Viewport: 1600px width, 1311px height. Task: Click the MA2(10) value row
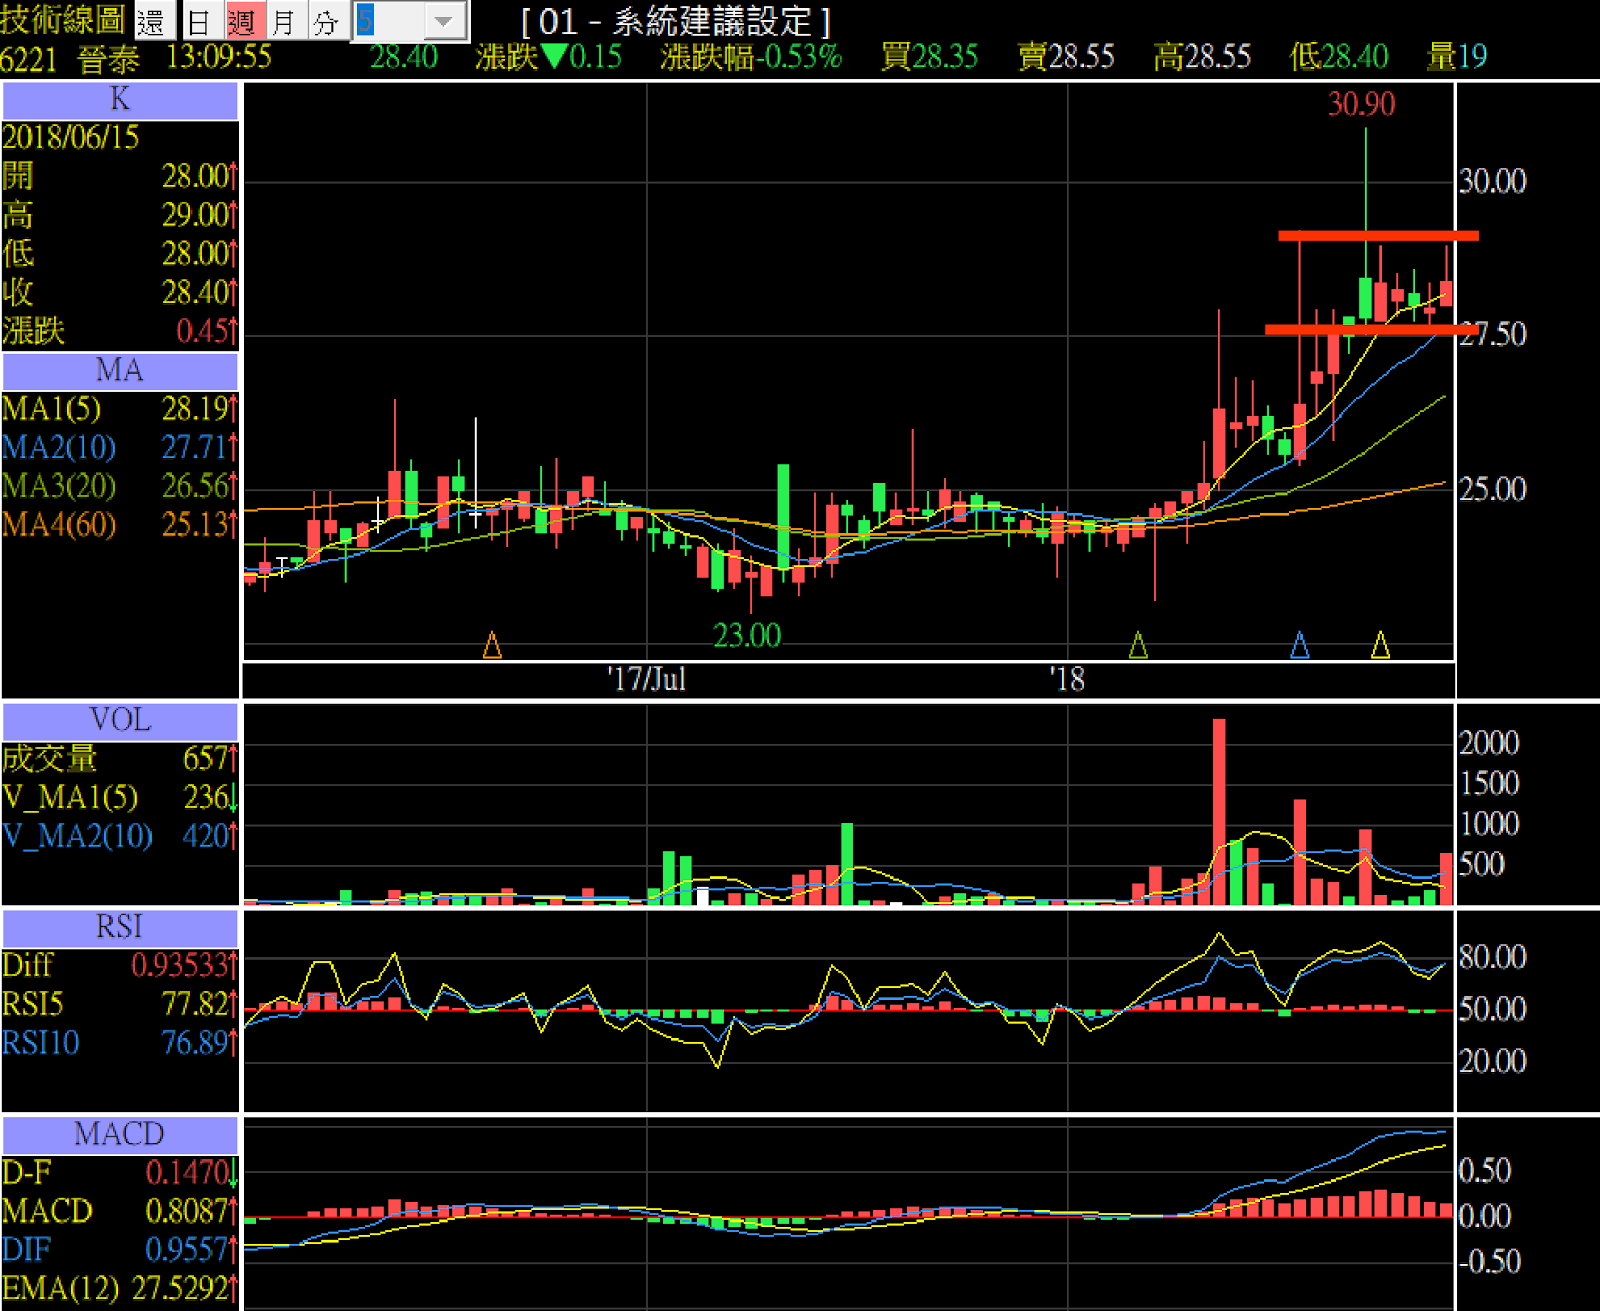pyautogui.click(x=120, y=448)
